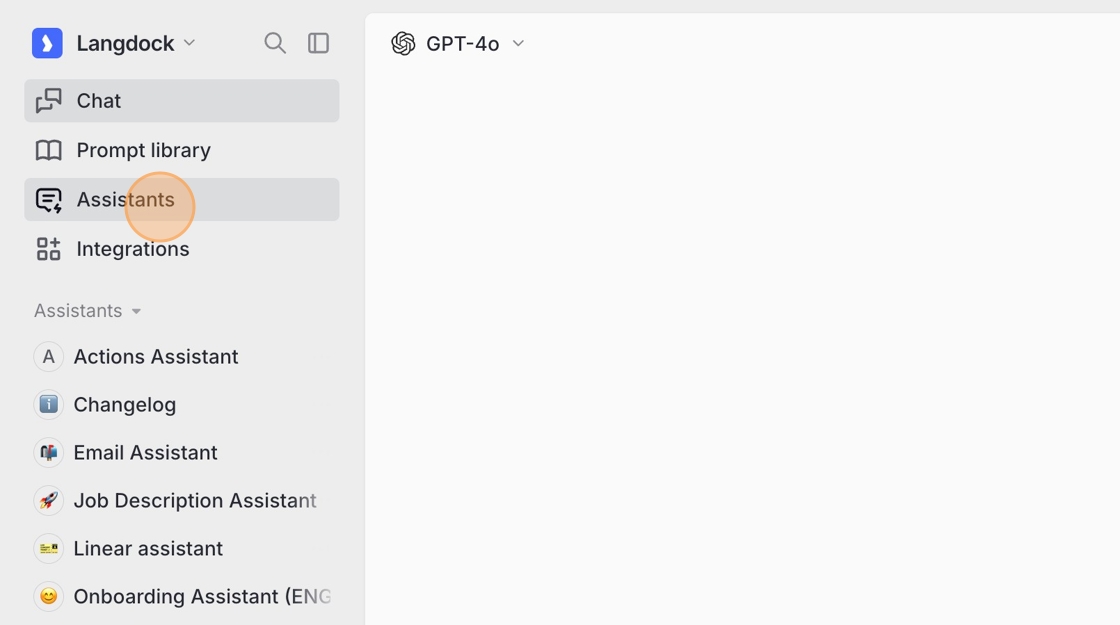The image size is (1120, 625).
Task: Open the Email Assistant
Action: [x=145, y=453]
